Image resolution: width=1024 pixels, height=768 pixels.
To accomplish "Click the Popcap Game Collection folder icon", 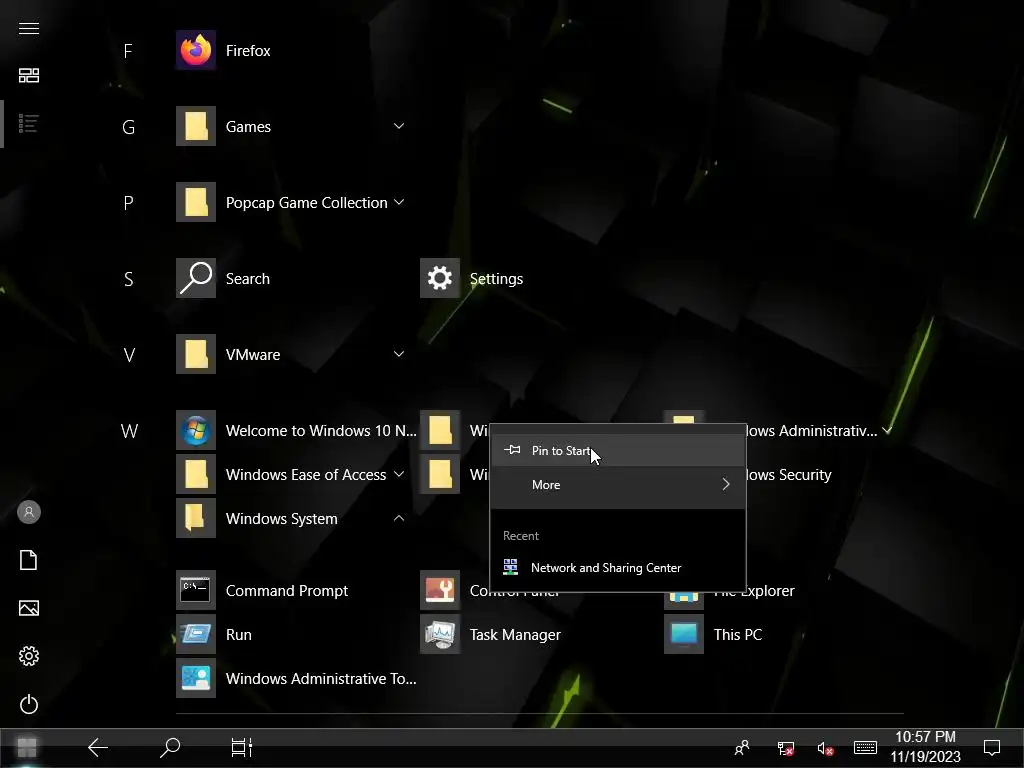I will [x=195, y=202].
